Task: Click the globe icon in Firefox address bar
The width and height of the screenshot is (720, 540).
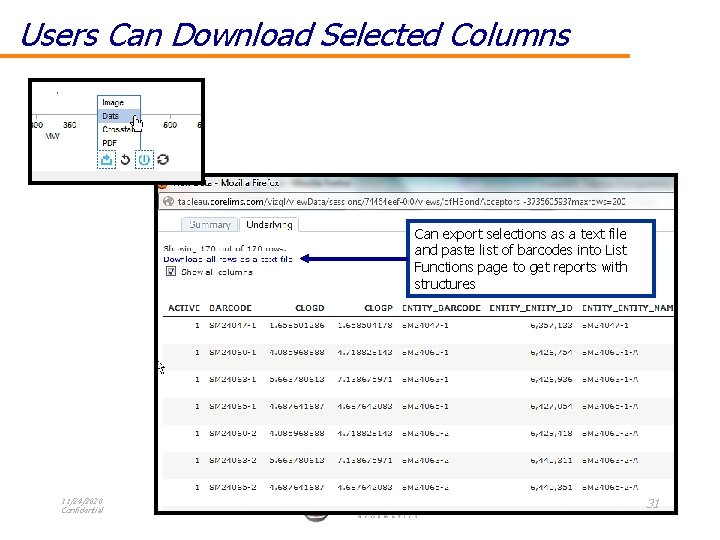Action: tap(168, 202)
